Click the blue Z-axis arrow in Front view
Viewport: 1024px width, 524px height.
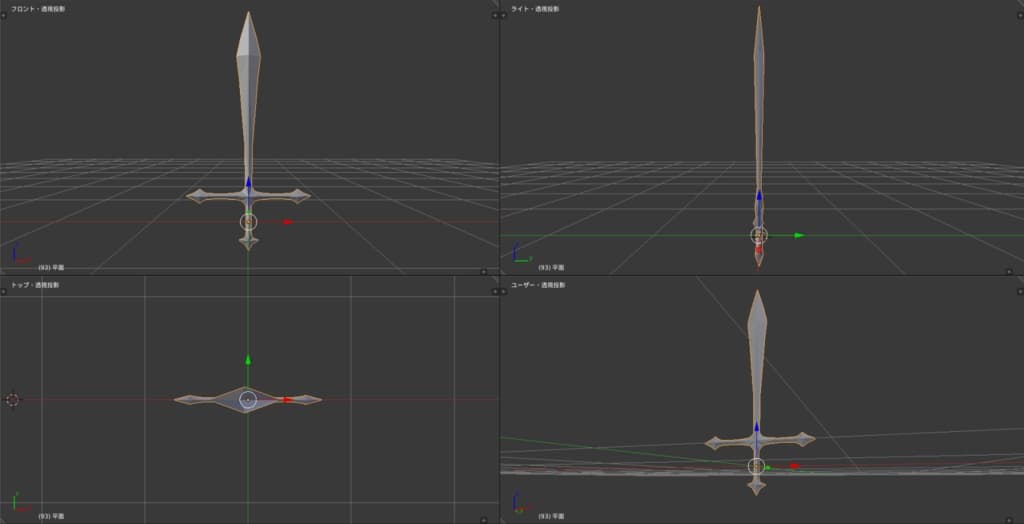[248, 182]
